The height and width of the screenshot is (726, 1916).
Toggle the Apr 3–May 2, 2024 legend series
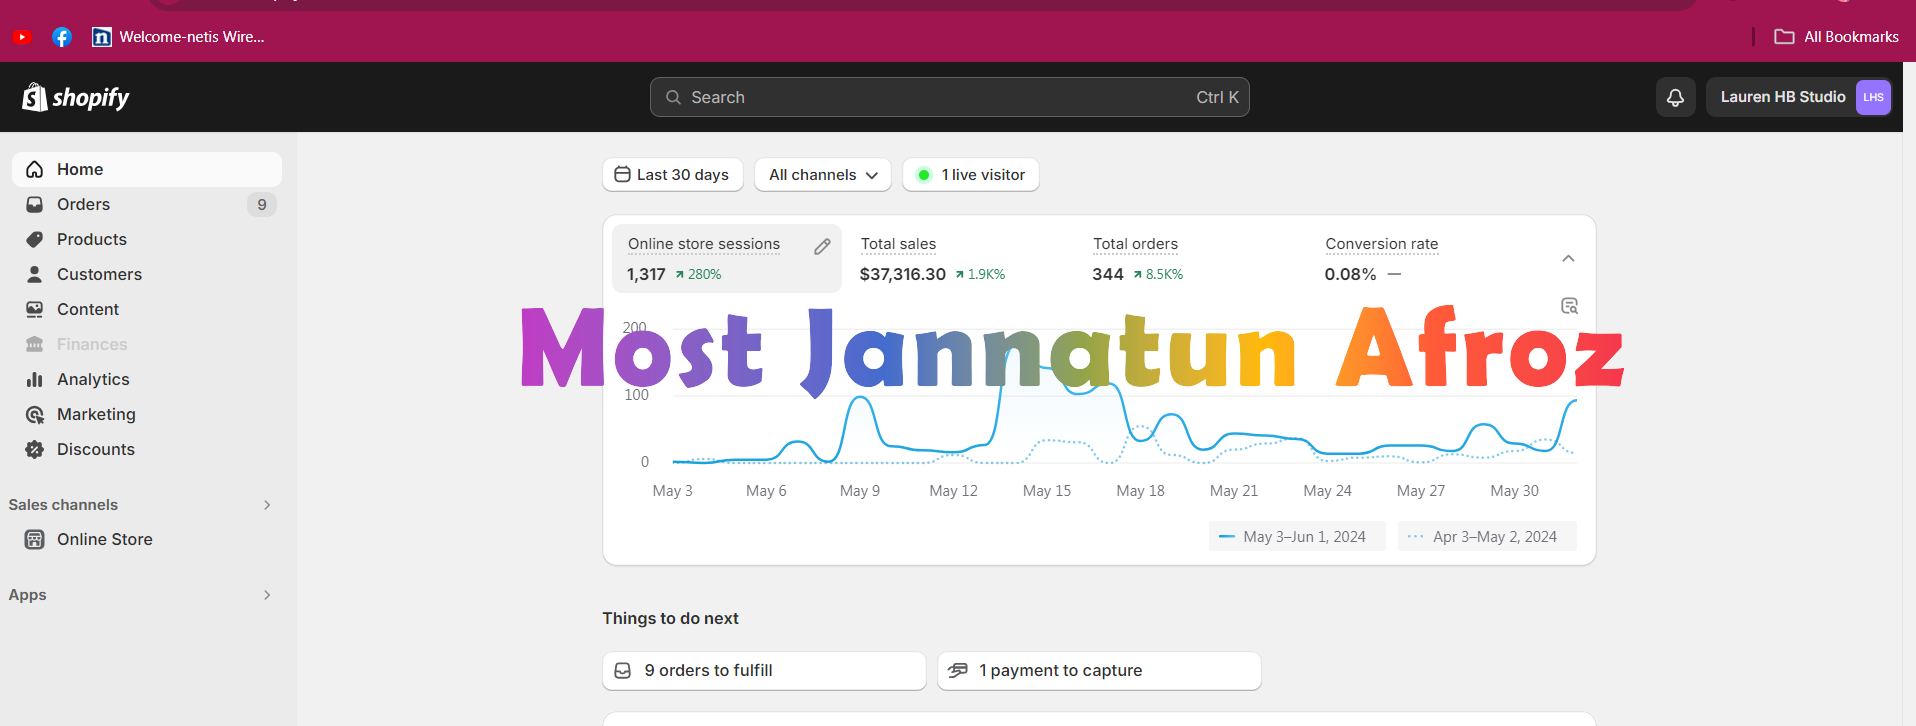click(1486, 537)
